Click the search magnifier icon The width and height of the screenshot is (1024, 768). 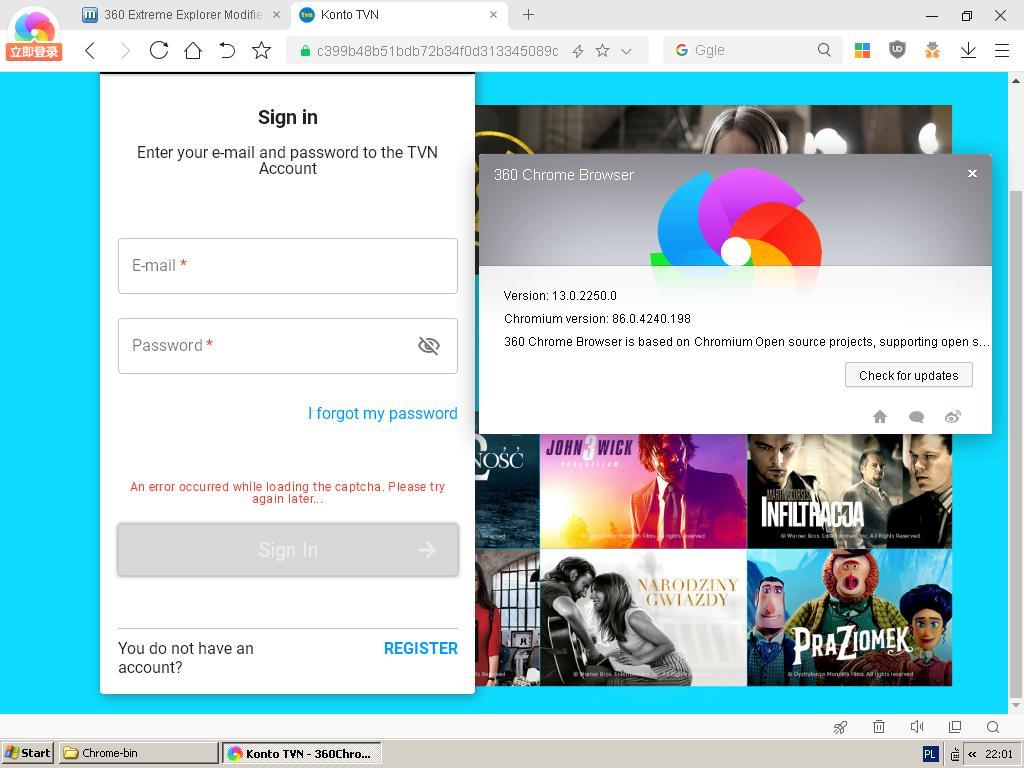(x=824, y=50)
